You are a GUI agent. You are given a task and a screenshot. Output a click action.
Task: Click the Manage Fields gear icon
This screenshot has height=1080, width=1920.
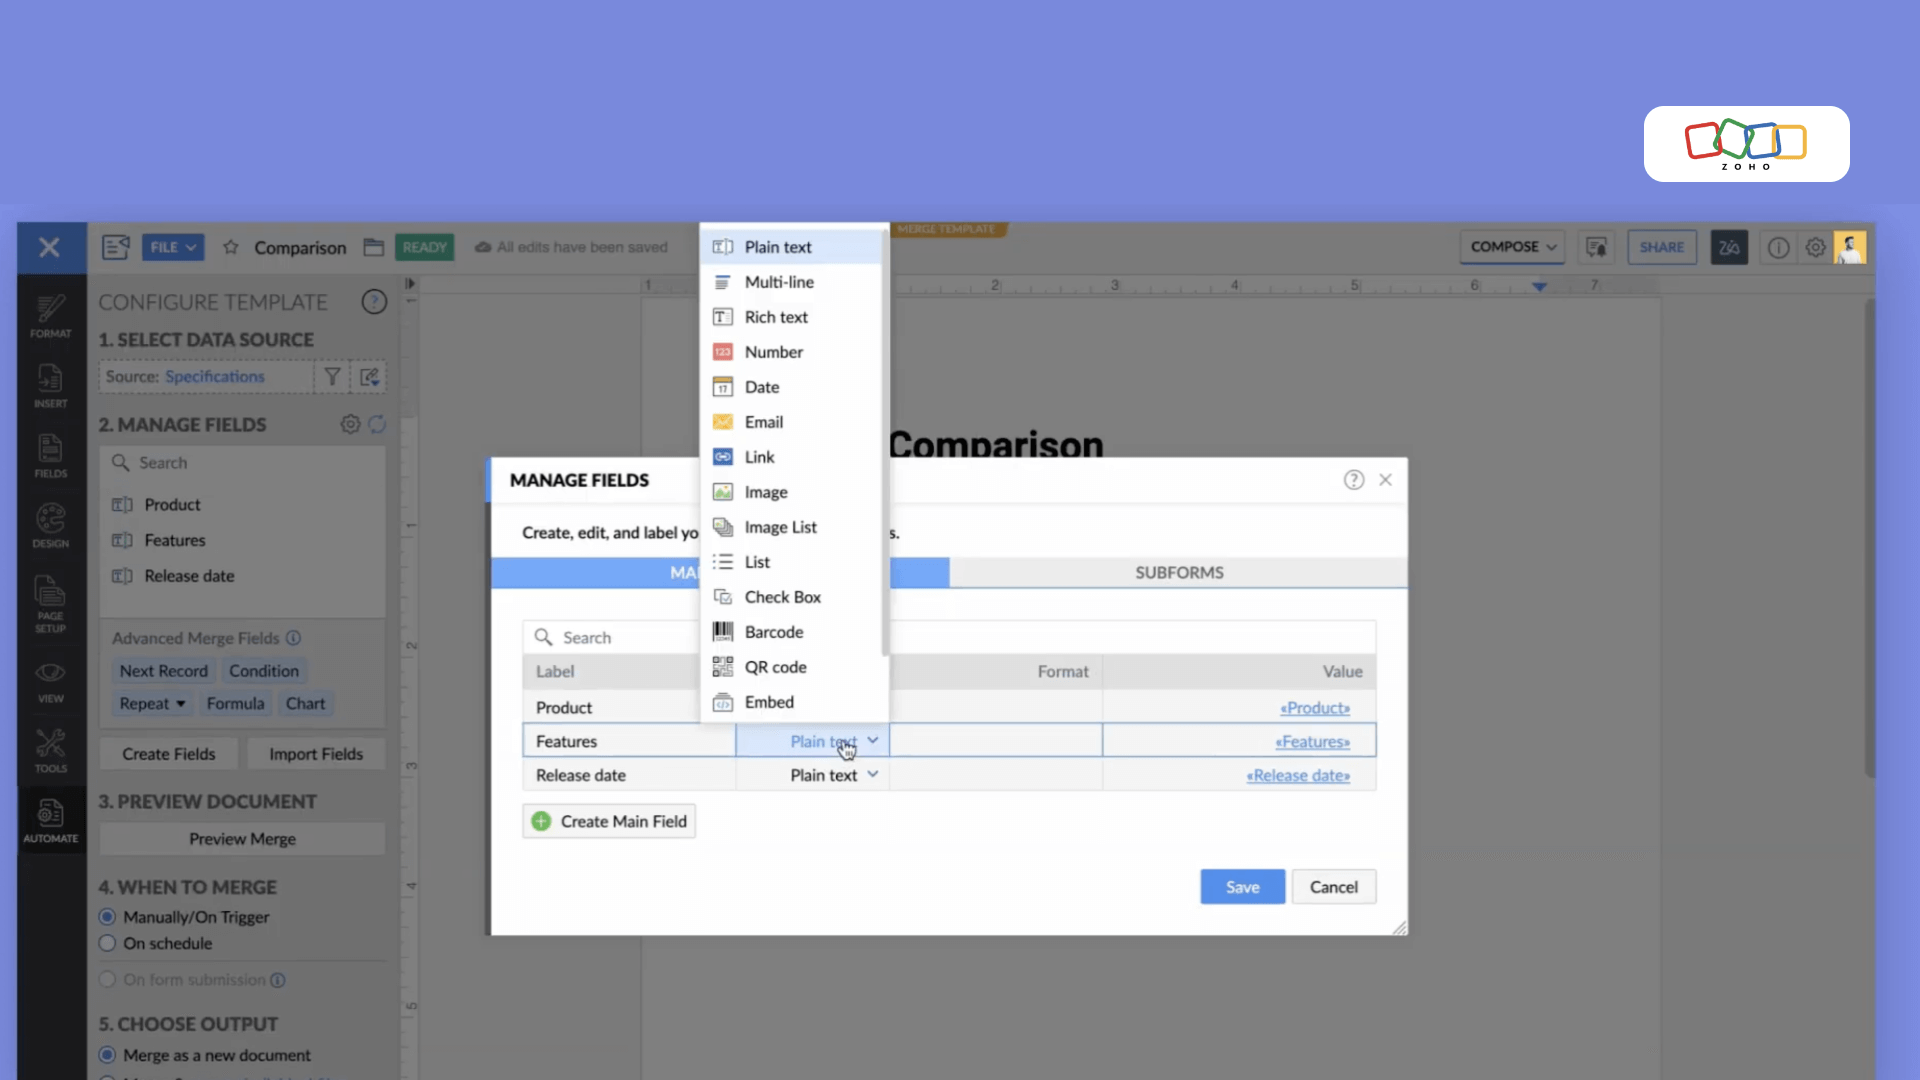point(350,424)
